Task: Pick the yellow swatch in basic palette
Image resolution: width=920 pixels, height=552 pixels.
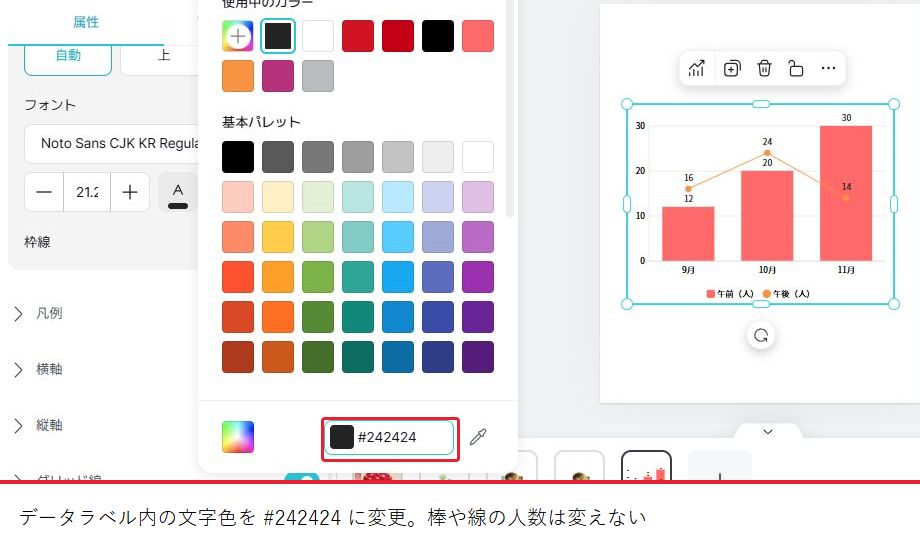Action: coord(278,237)
